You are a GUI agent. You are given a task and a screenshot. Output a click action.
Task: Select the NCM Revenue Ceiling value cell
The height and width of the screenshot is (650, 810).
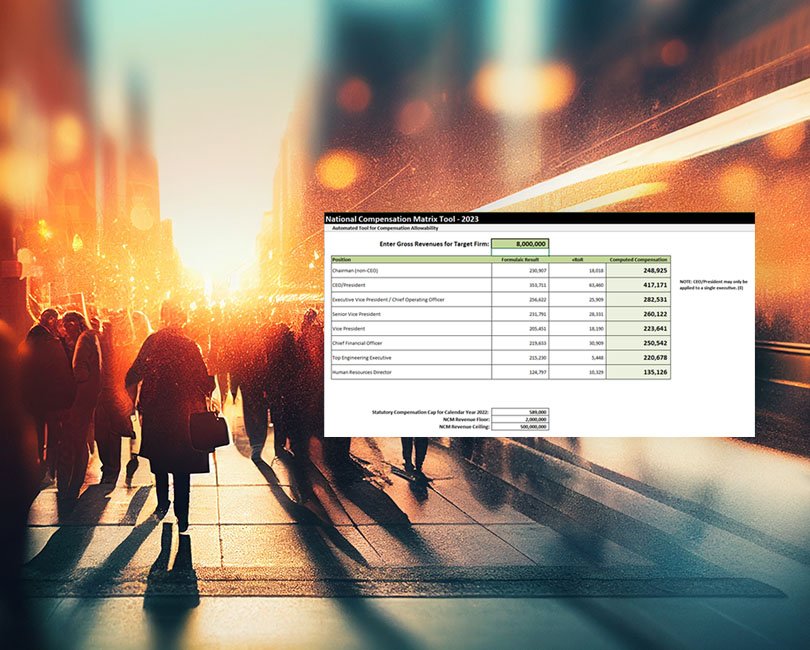(520, 427)
